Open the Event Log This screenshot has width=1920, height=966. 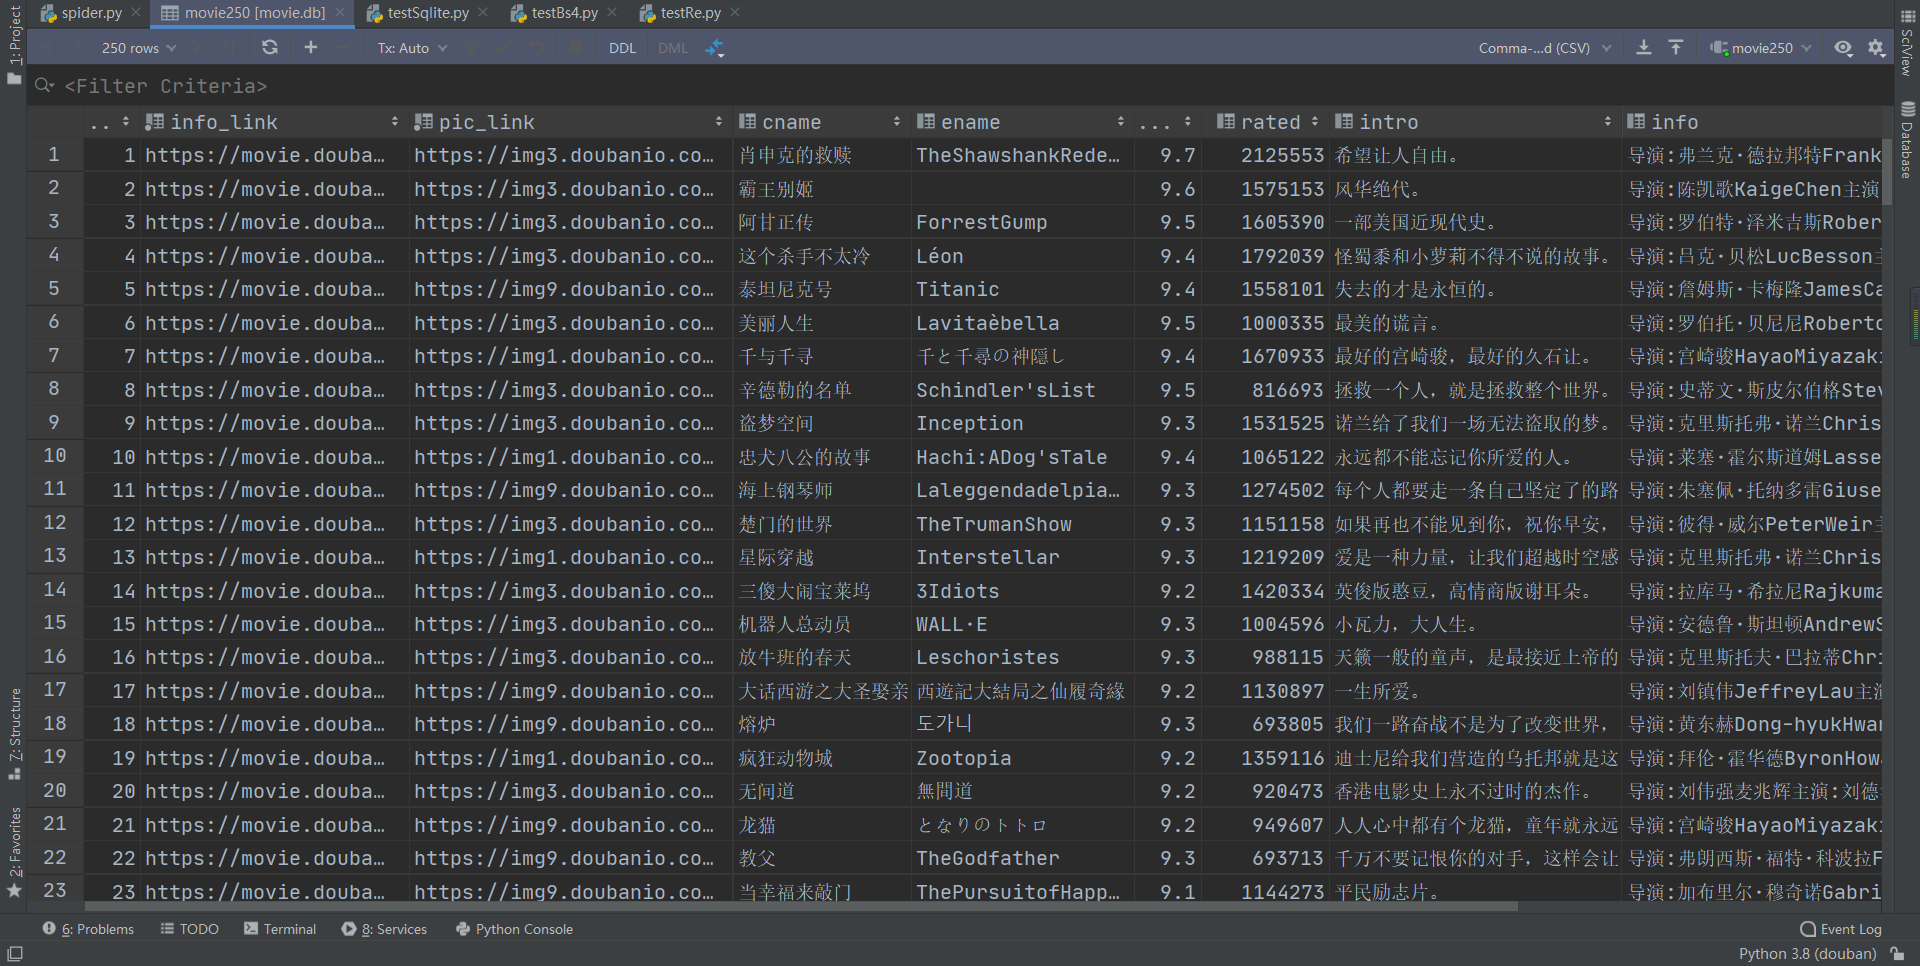[1841, 929]
